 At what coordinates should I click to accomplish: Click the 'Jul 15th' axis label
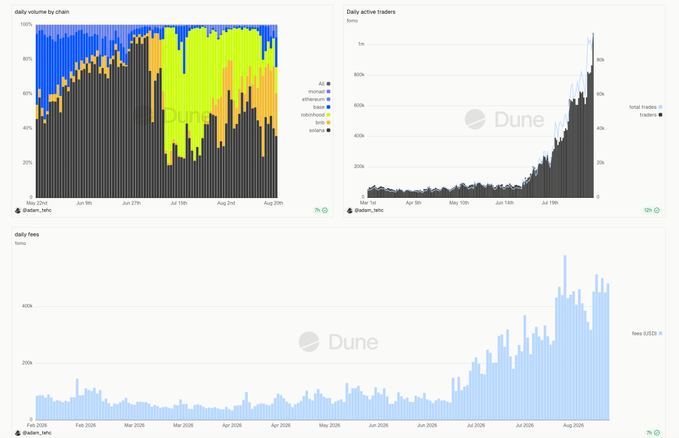179,203
